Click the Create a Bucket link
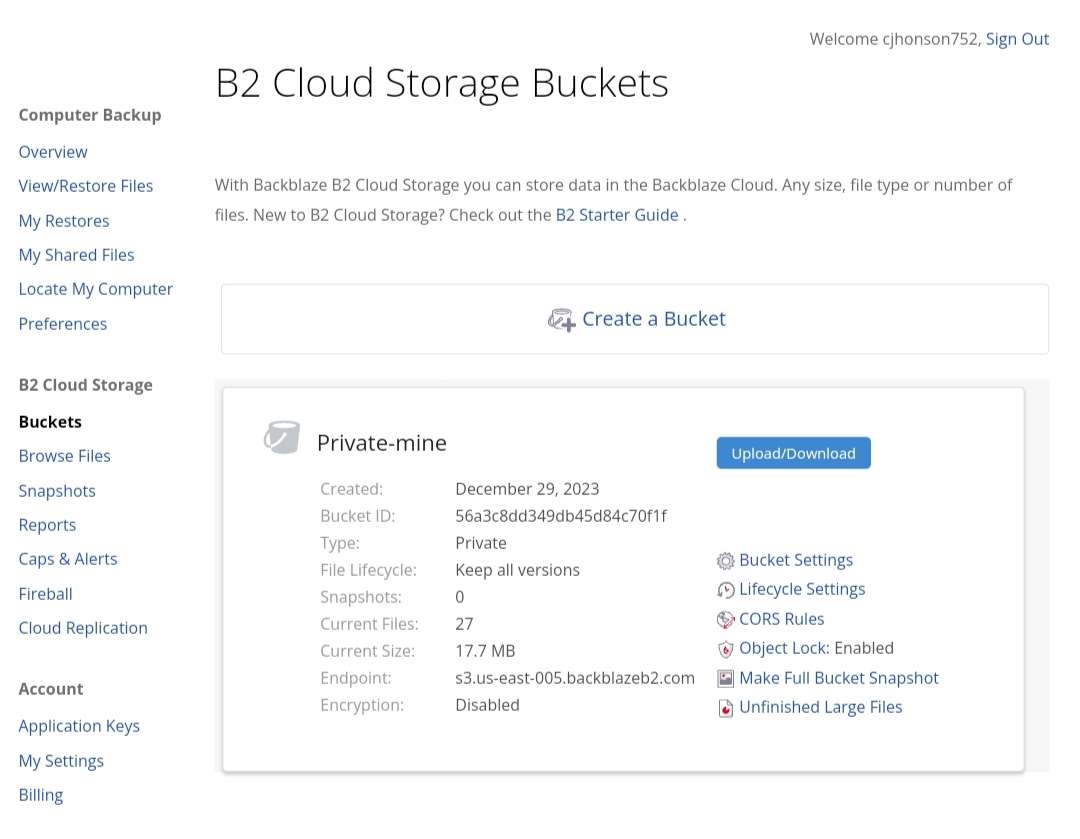This screenshot has width=1080, height=839. coord(654,319)
